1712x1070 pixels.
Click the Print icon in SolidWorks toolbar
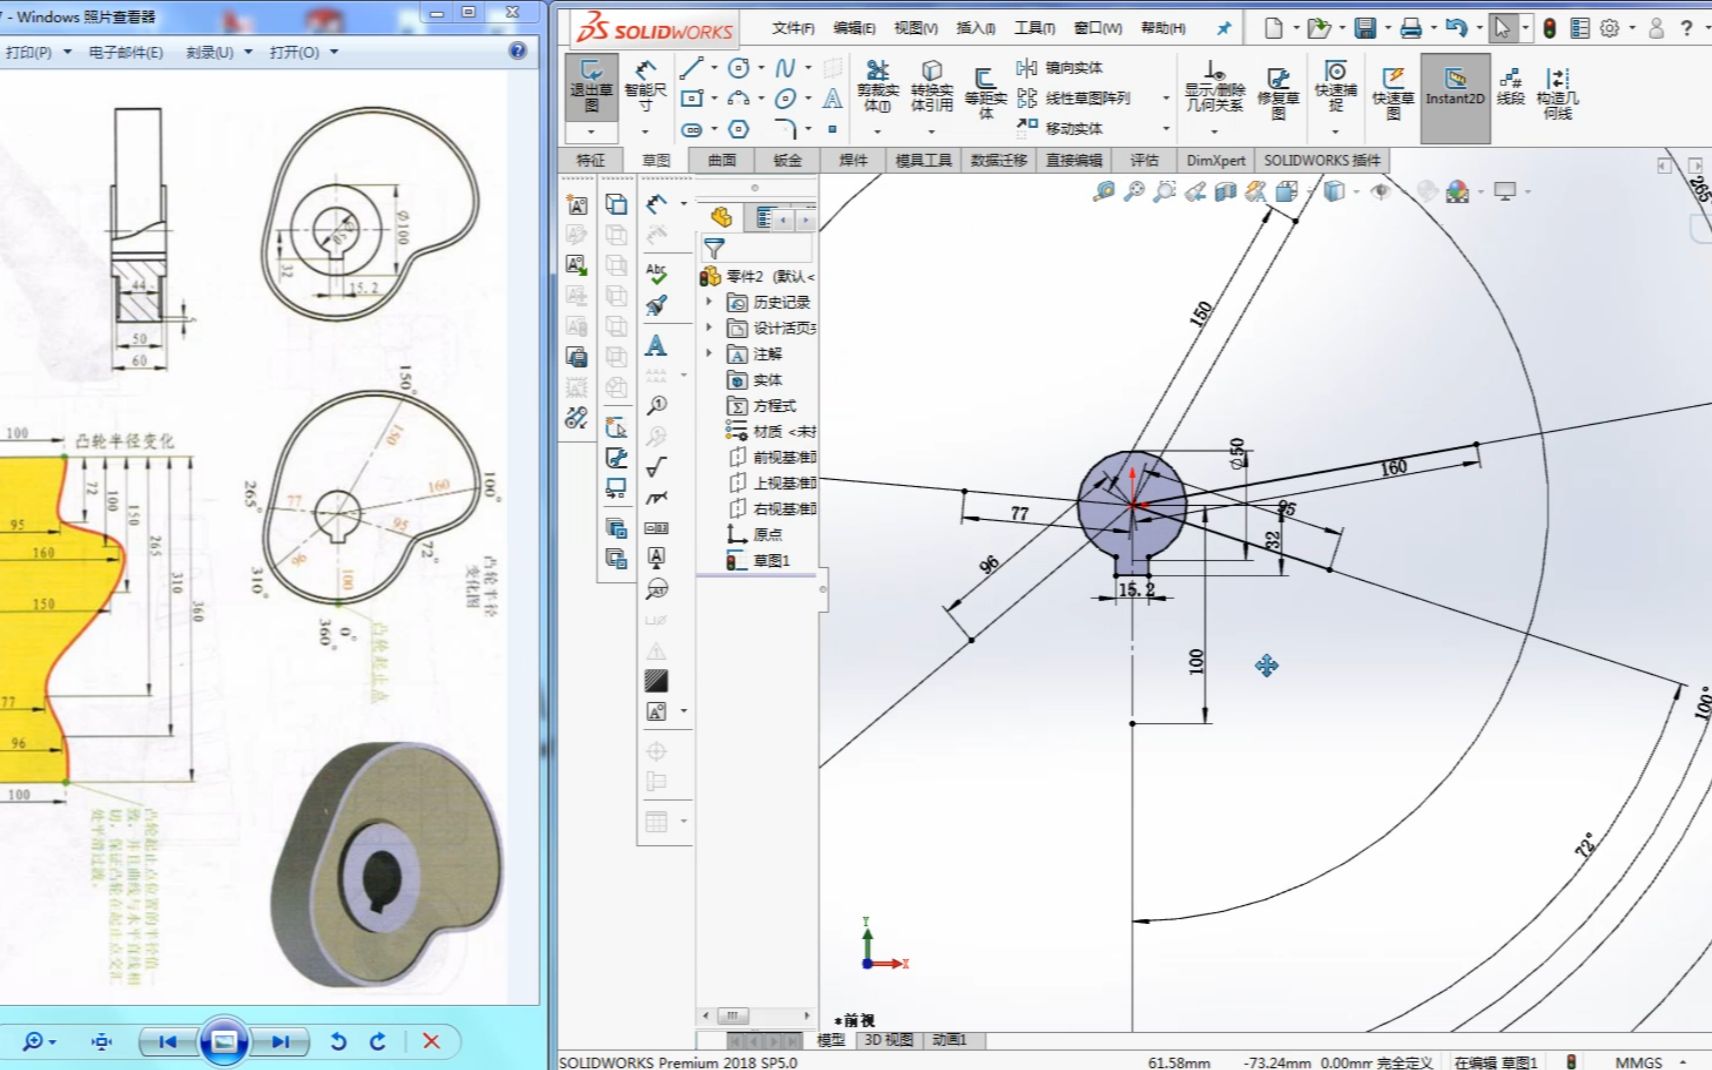(x=1410, y=28)
